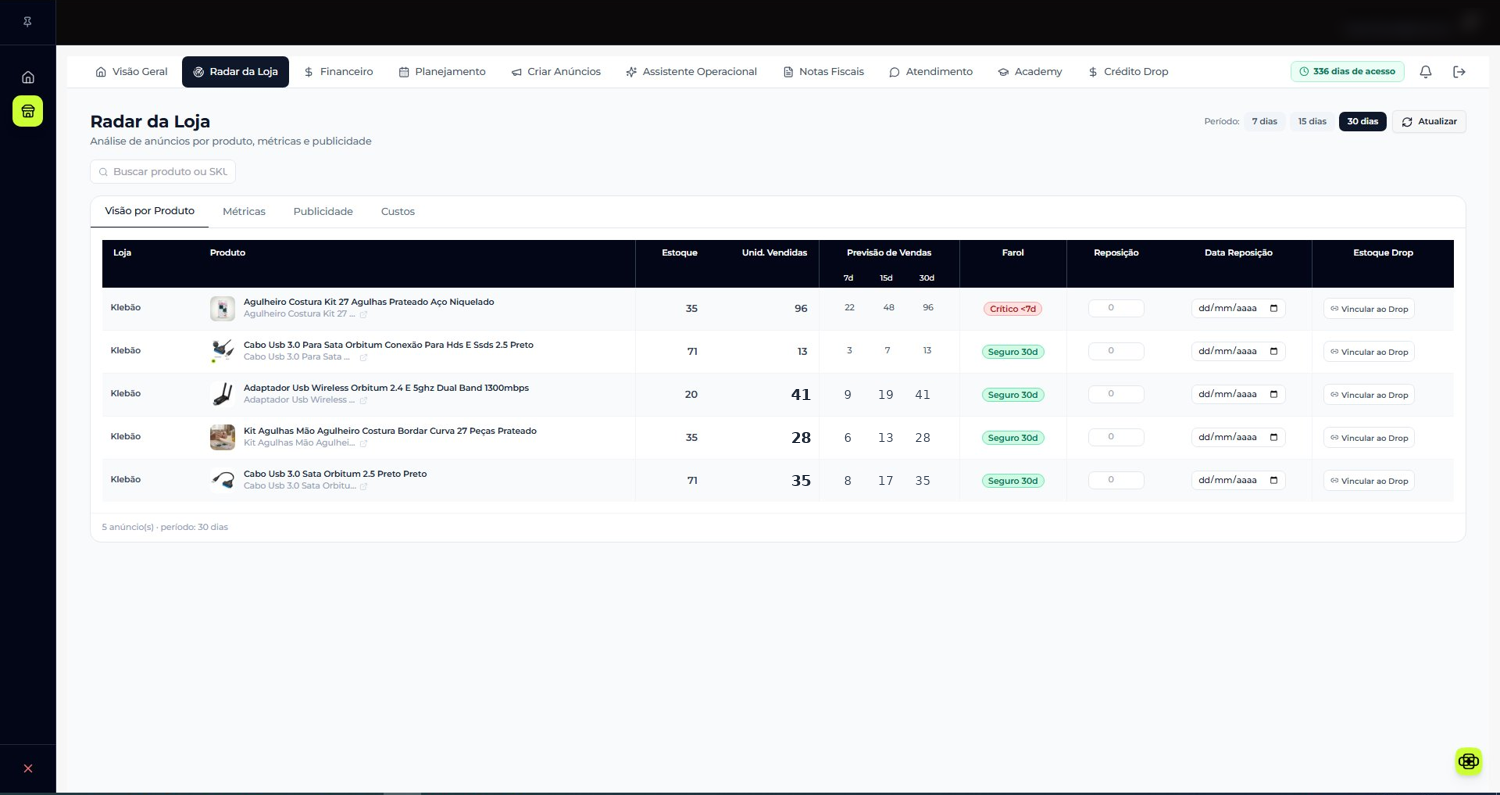Open the Financeiro menu item
The height and width of the screenshot is (795, 1500).
point(338,72)
